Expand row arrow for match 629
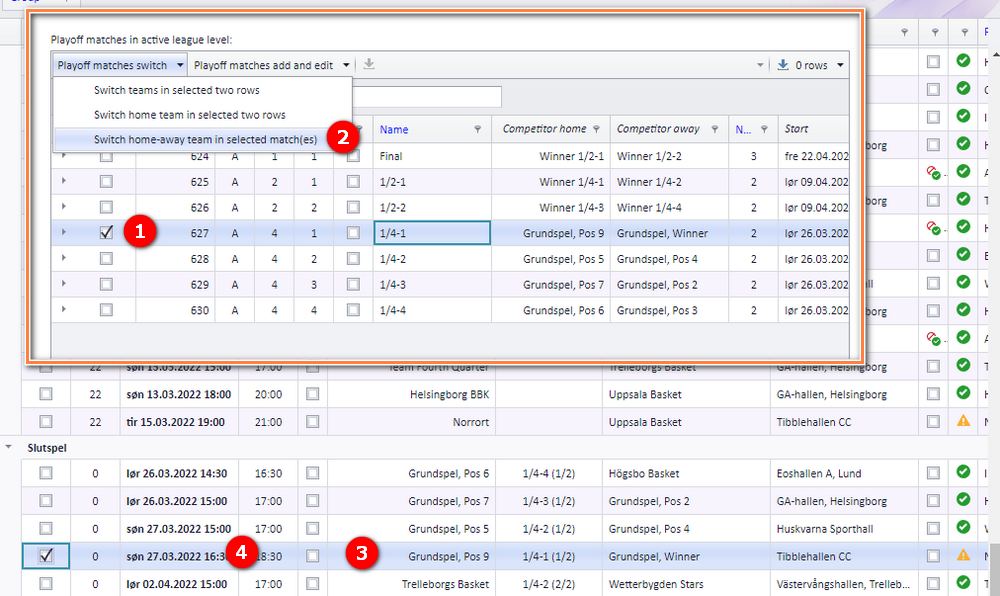 coord(64,283)
